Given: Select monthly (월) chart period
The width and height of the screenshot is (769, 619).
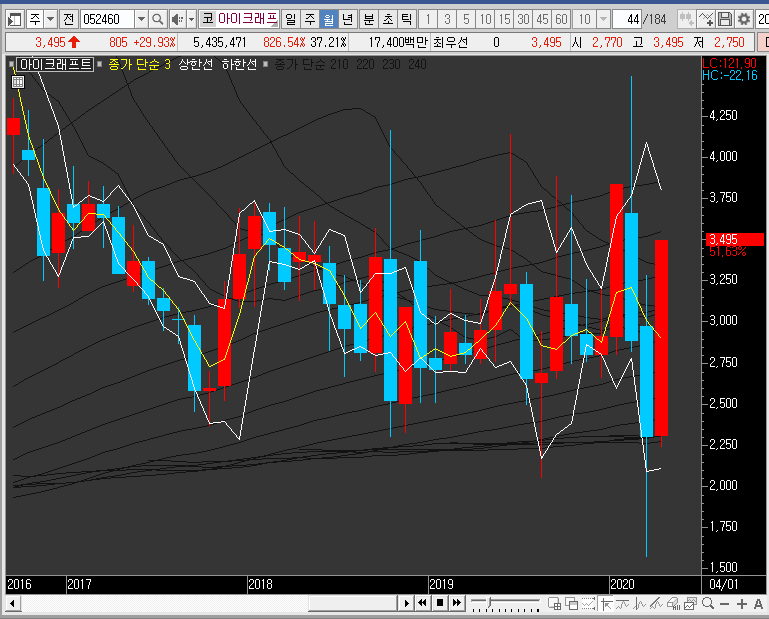Looking at the screenshot, I should [x=329, y=20].
